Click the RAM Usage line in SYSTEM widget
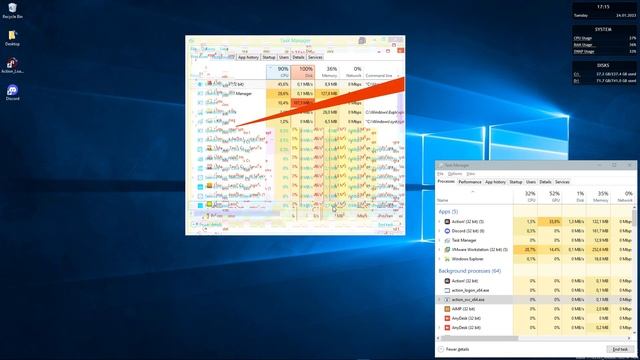640x360 pixels. tap(604, 44)
